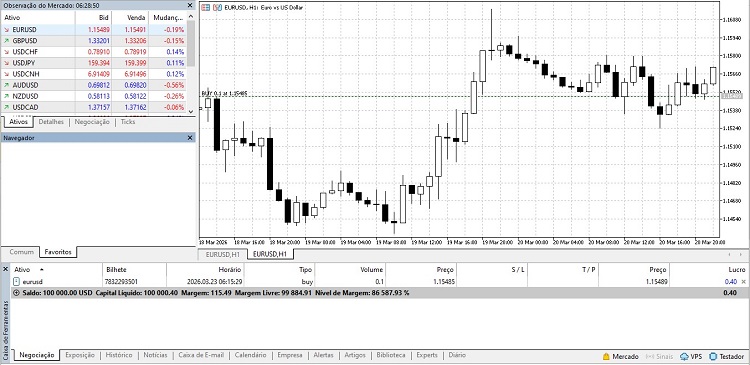Open the Negociação tab in Market Watch
Screen dimensions: 750x365
(92, 122)
